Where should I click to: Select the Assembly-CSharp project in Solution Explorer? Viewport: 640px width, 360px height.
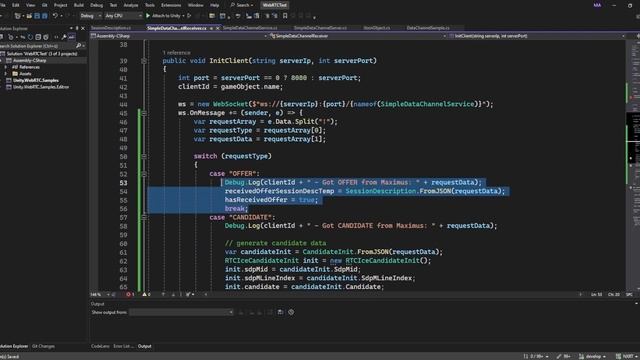point(29,60)
